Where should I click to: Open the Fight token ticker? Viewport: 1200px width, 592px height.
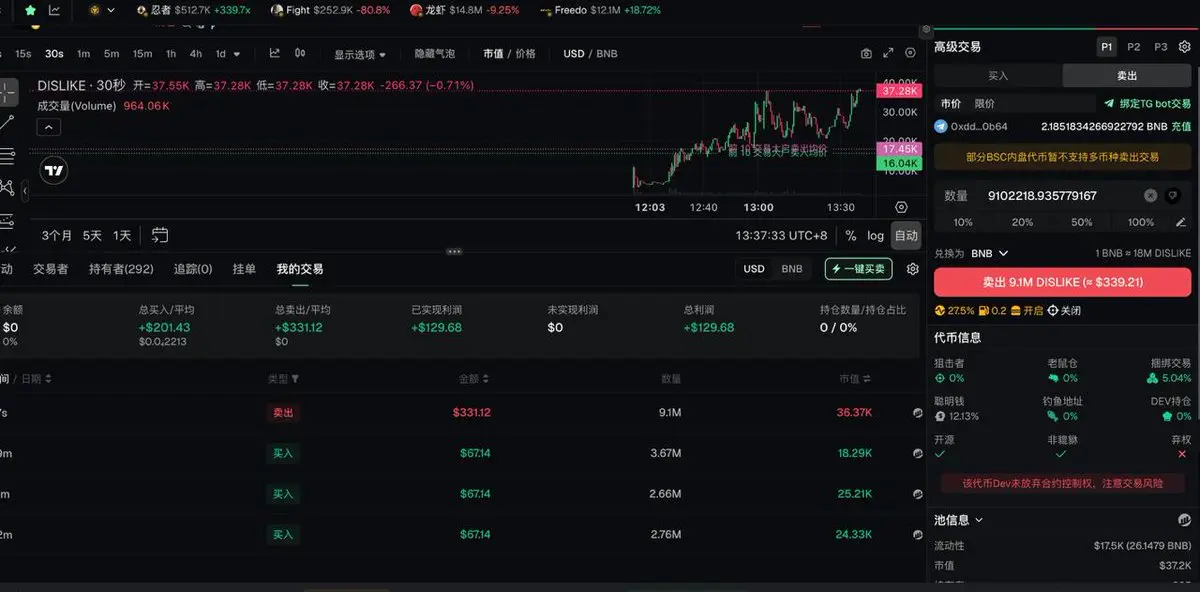(330, 10)
